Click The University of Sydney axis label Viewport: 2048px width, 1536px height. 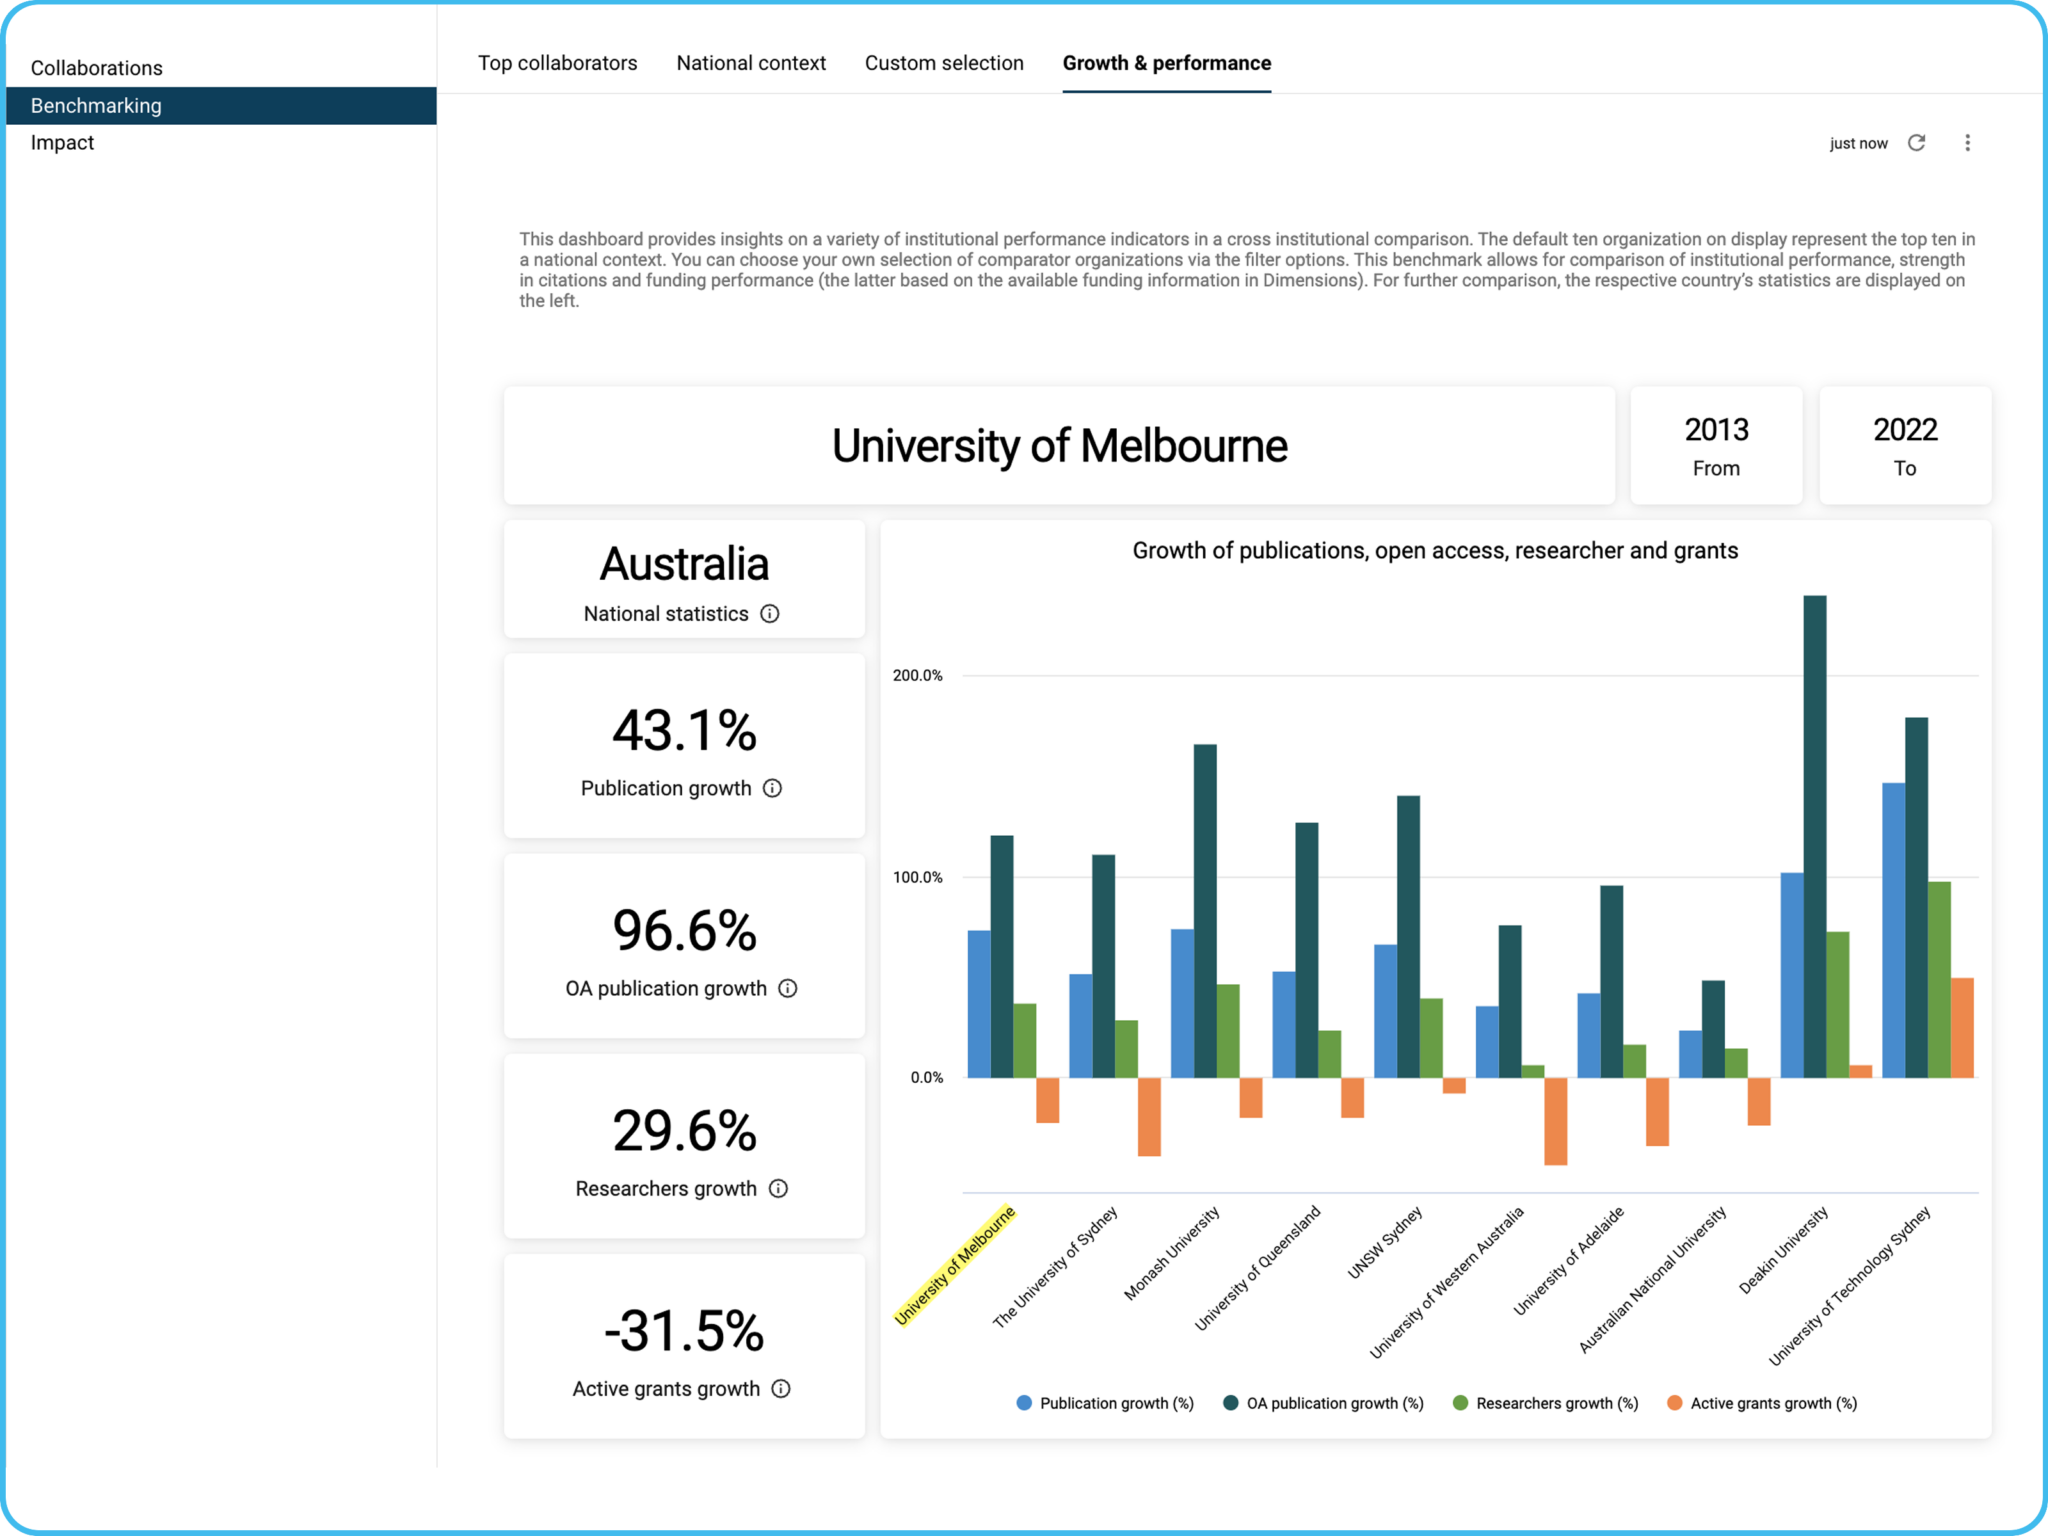[x=1055, y=1267]
